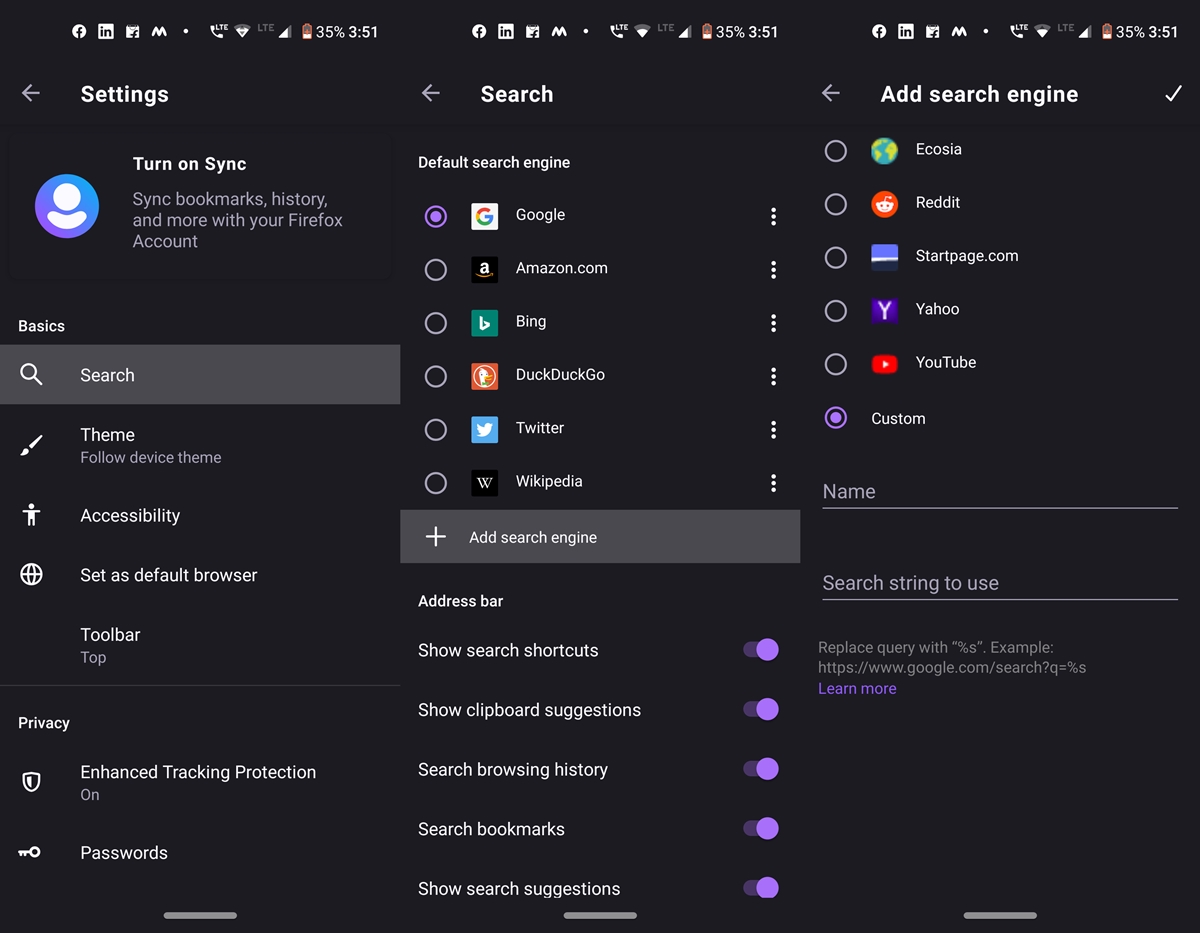The image size is (1200, 933).
Task: Toggle Show search shortcuts switch
Action: (761, 650)
